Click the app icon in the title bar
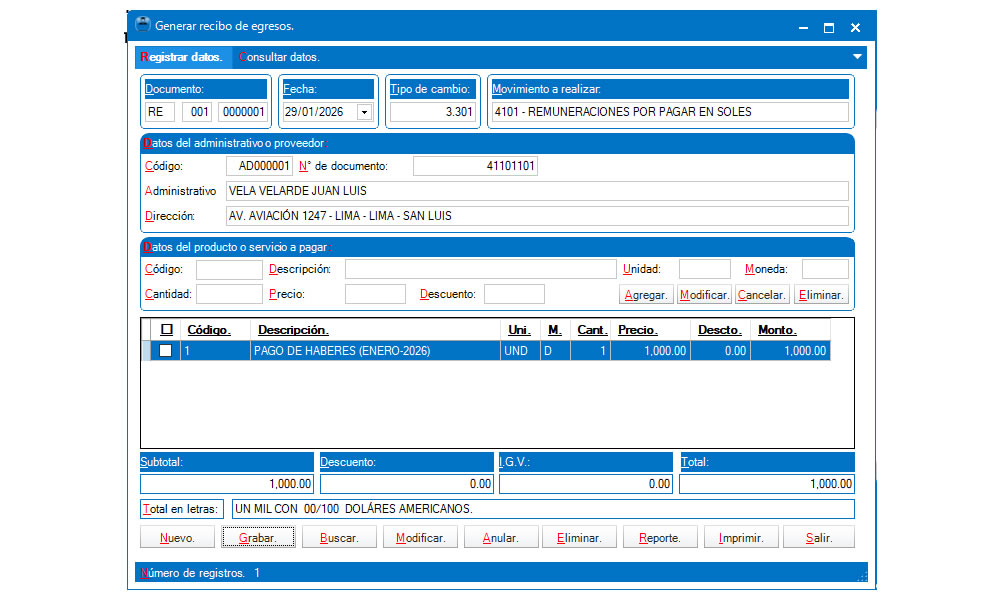The image size is (1000, 600). [143, 25]
